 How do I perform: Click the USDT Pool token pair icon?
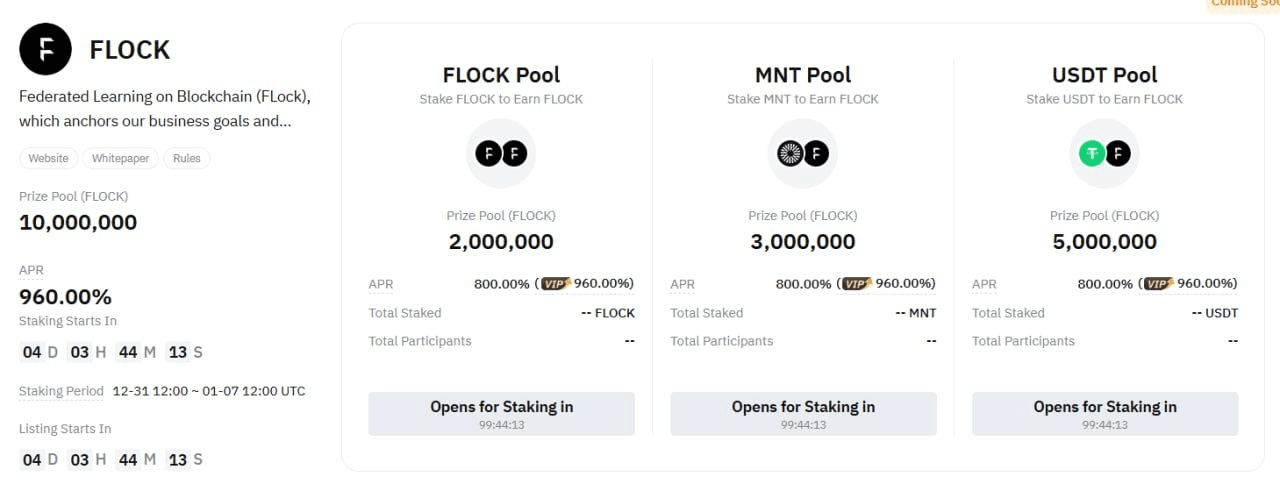pyautogui.click(x=1104, y=154)
